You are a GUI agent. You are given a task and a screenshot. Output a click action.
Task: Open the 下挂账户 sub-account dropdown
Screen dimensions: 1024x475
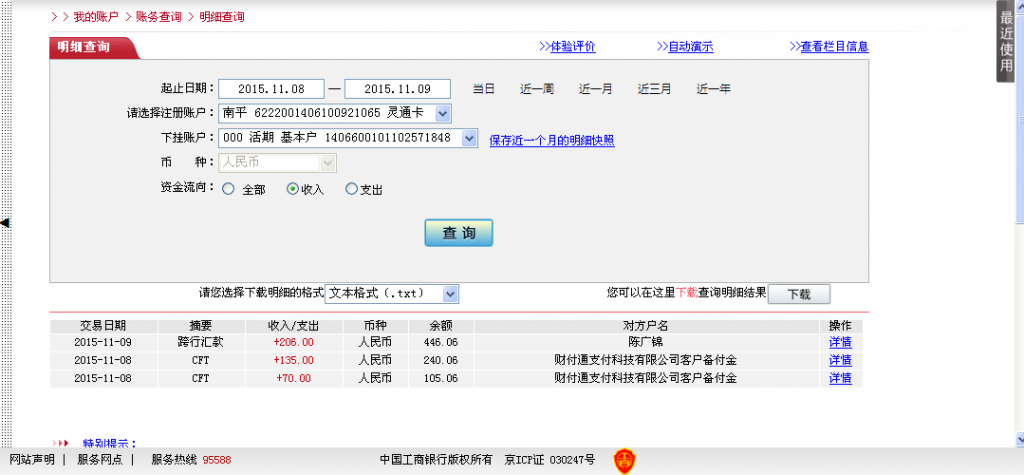(469, 139)
